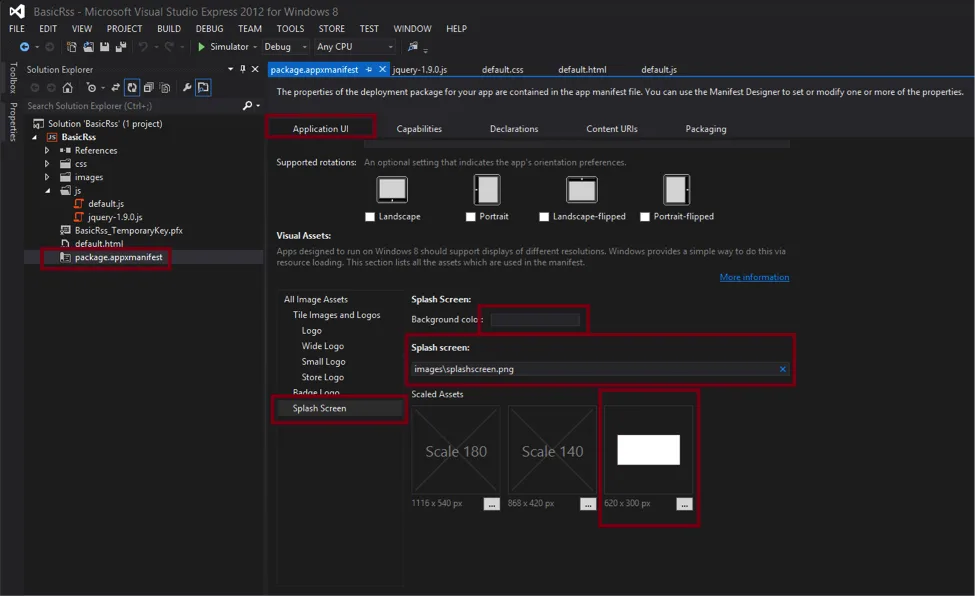Toggle Preview Selected Items icon
975x596 pixels.
203,88
